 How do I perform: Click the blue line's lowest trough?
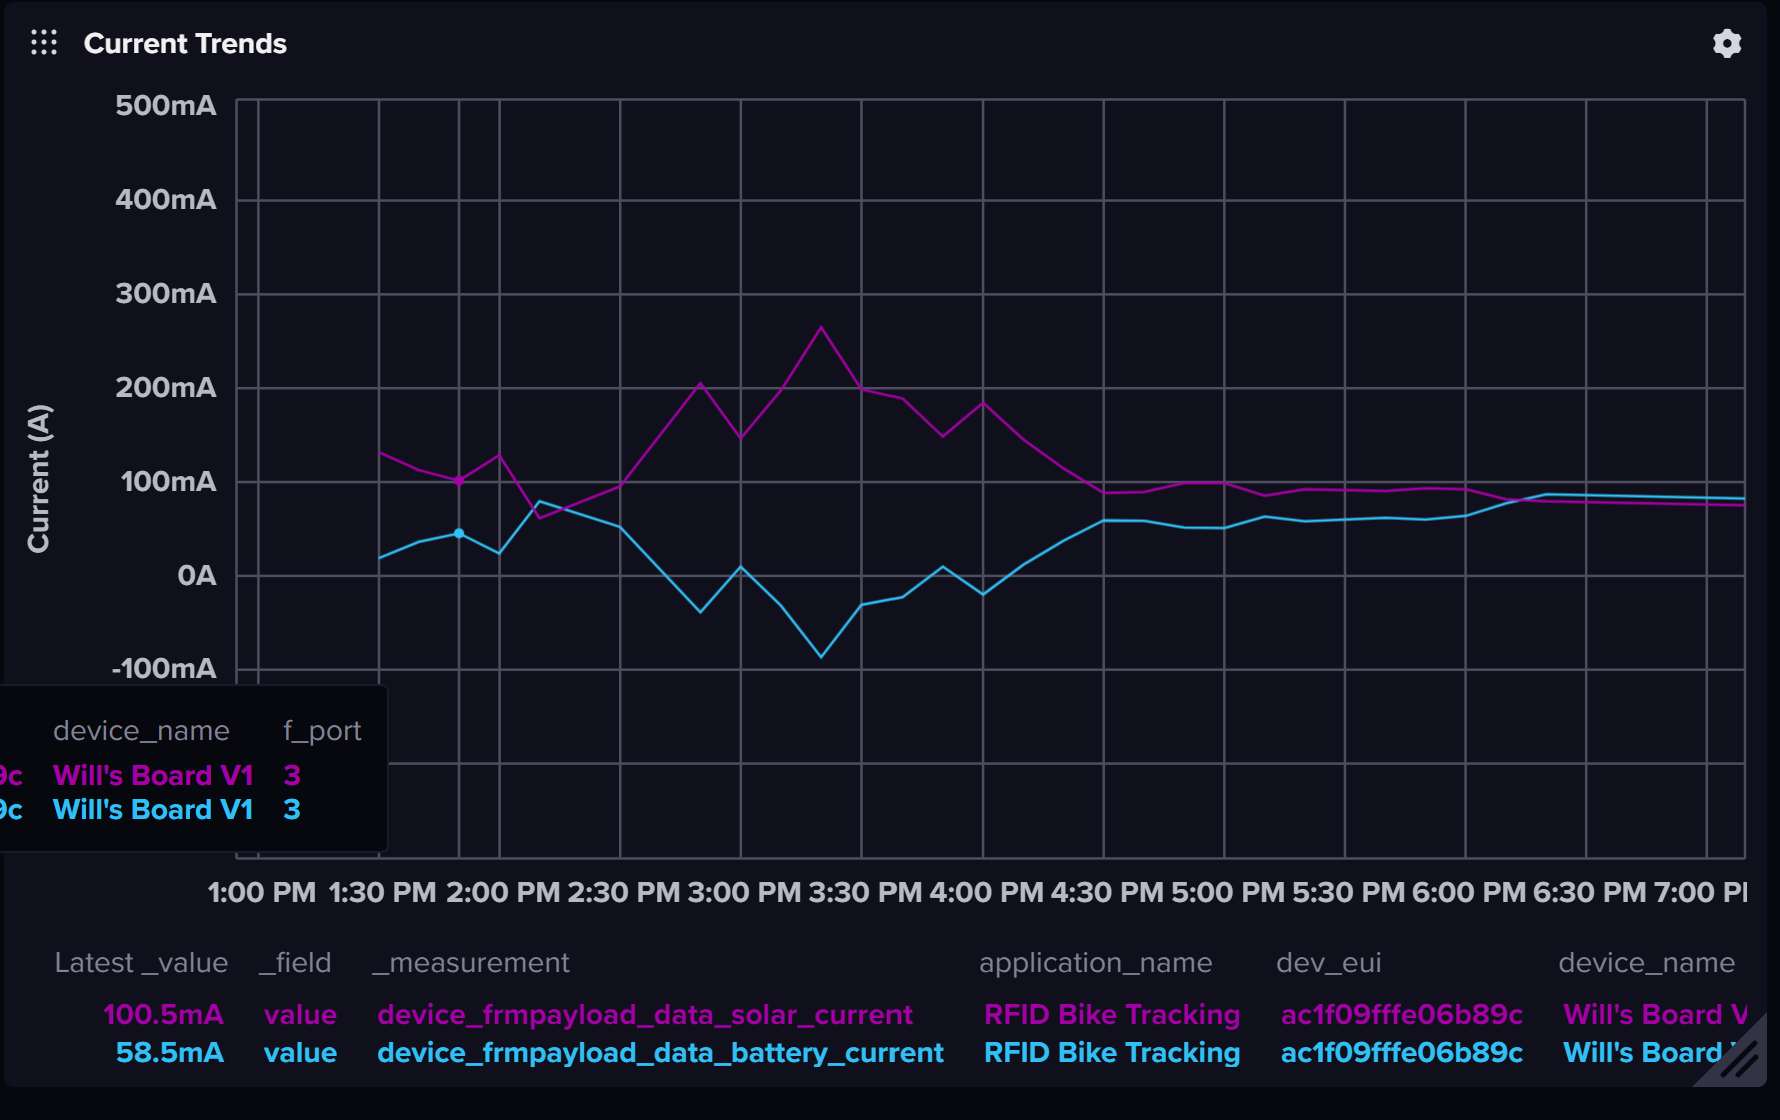coord(821,657)
